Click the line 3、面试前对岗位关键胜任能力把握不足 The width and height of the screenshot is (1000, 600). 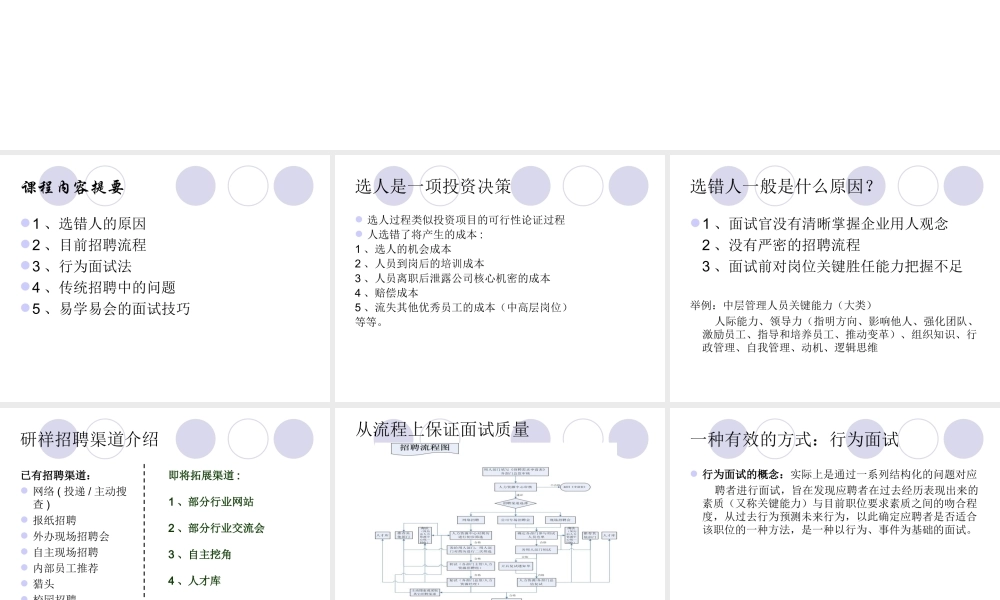[x=832, y=266]
